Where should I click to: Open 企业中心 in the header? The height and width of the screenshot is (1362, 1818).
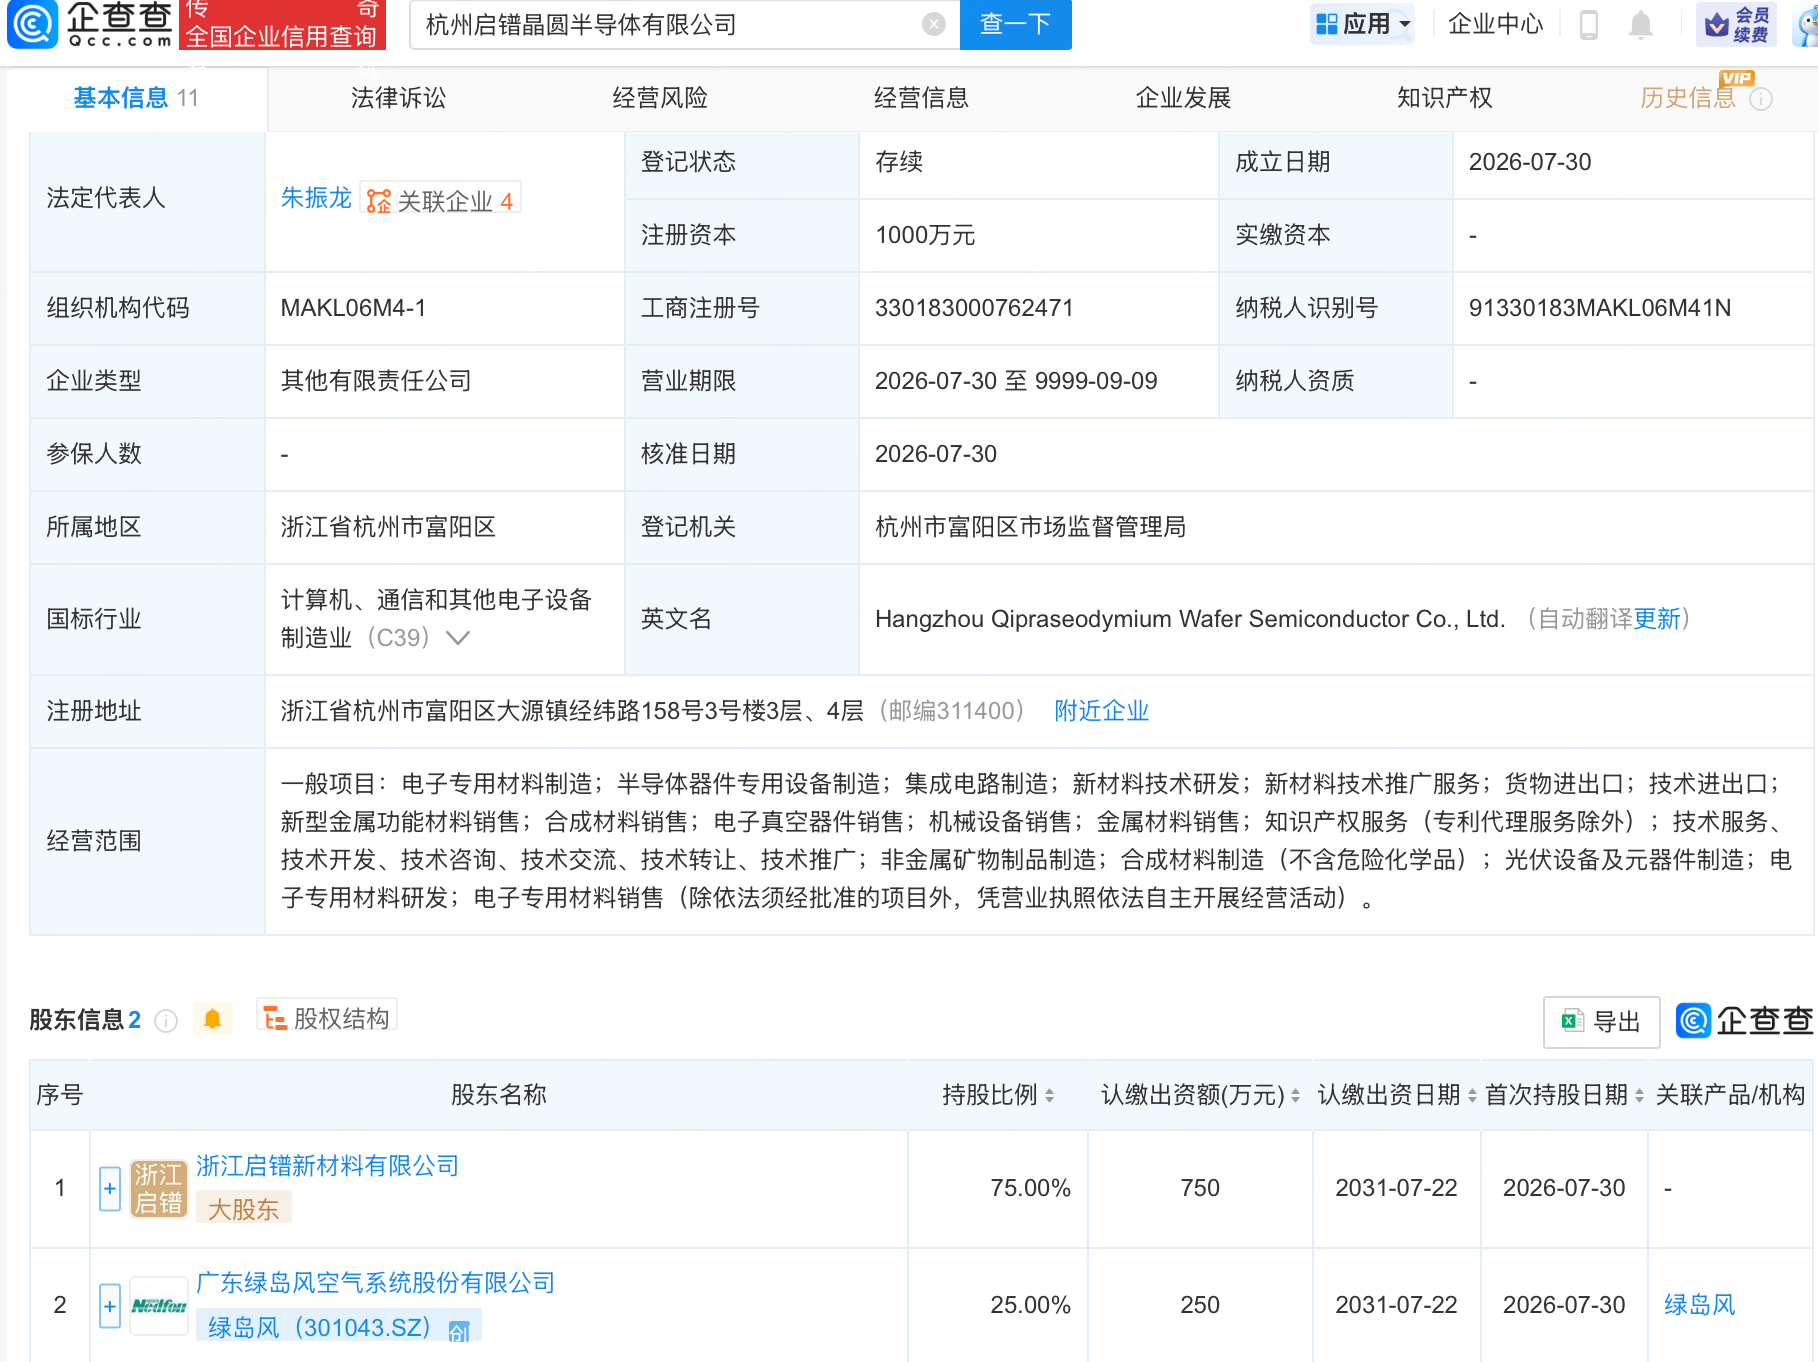point(1495,24)
